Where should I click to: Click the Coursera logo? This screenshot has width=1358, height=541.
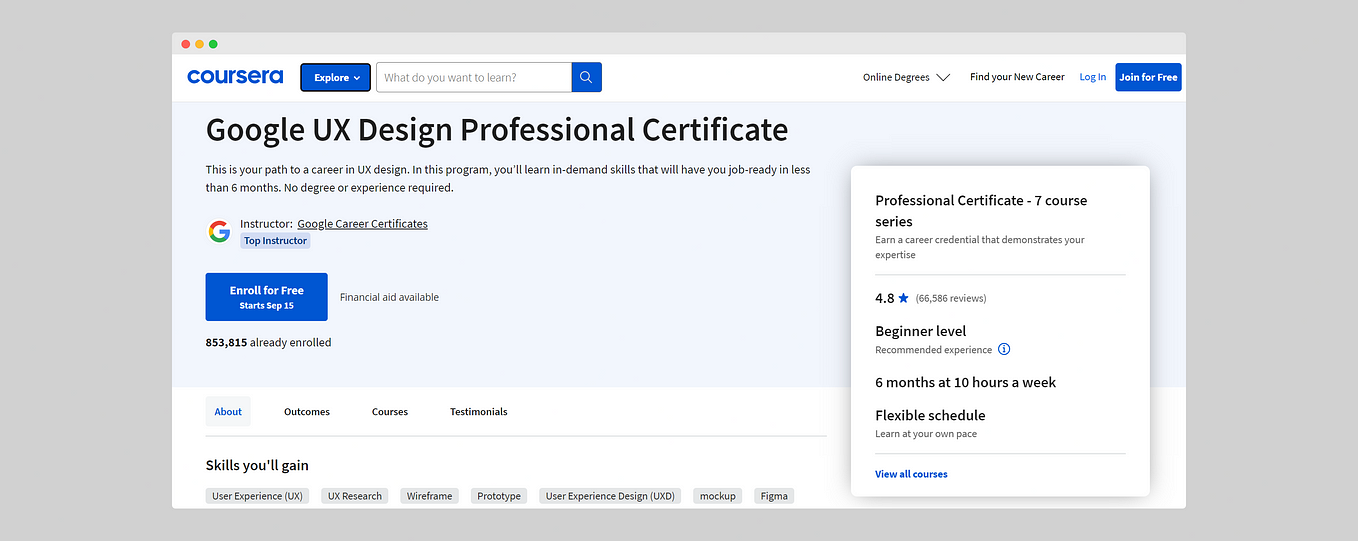pyautogui.click(x=235, y=77)
